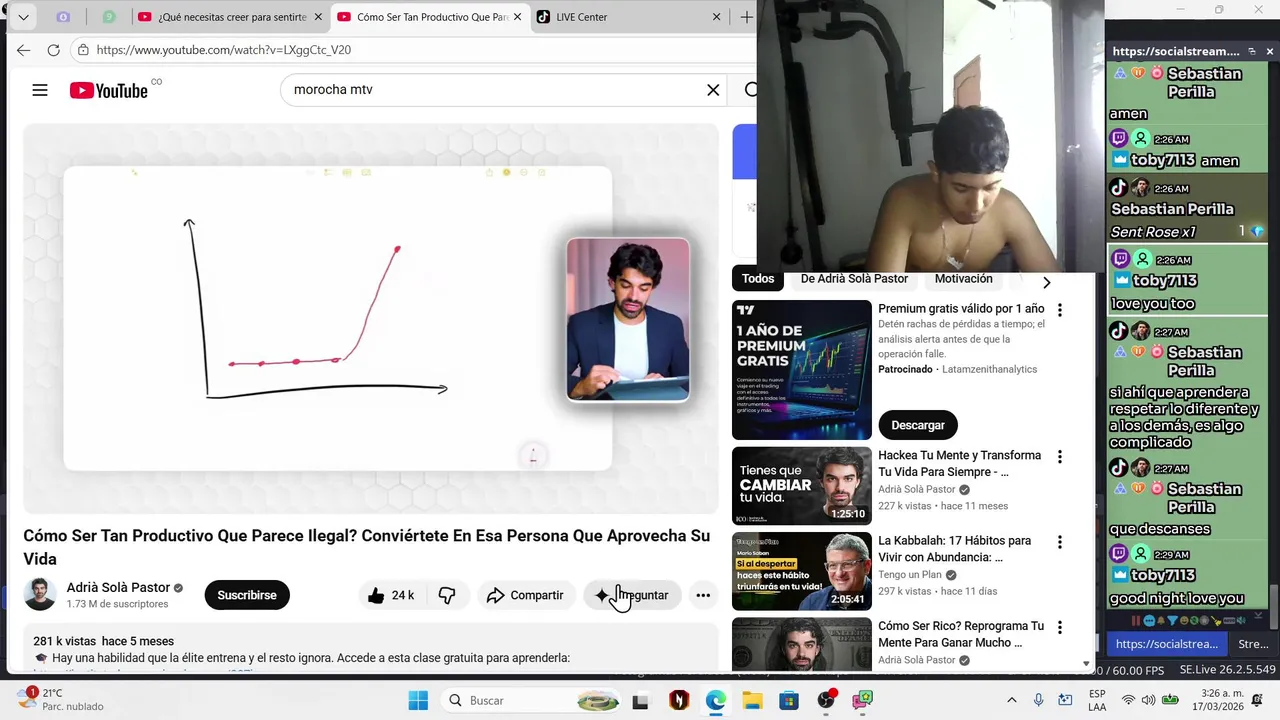Expand the video description box
This screenshot has height=720, width=1280.
(x=371, y=648)
